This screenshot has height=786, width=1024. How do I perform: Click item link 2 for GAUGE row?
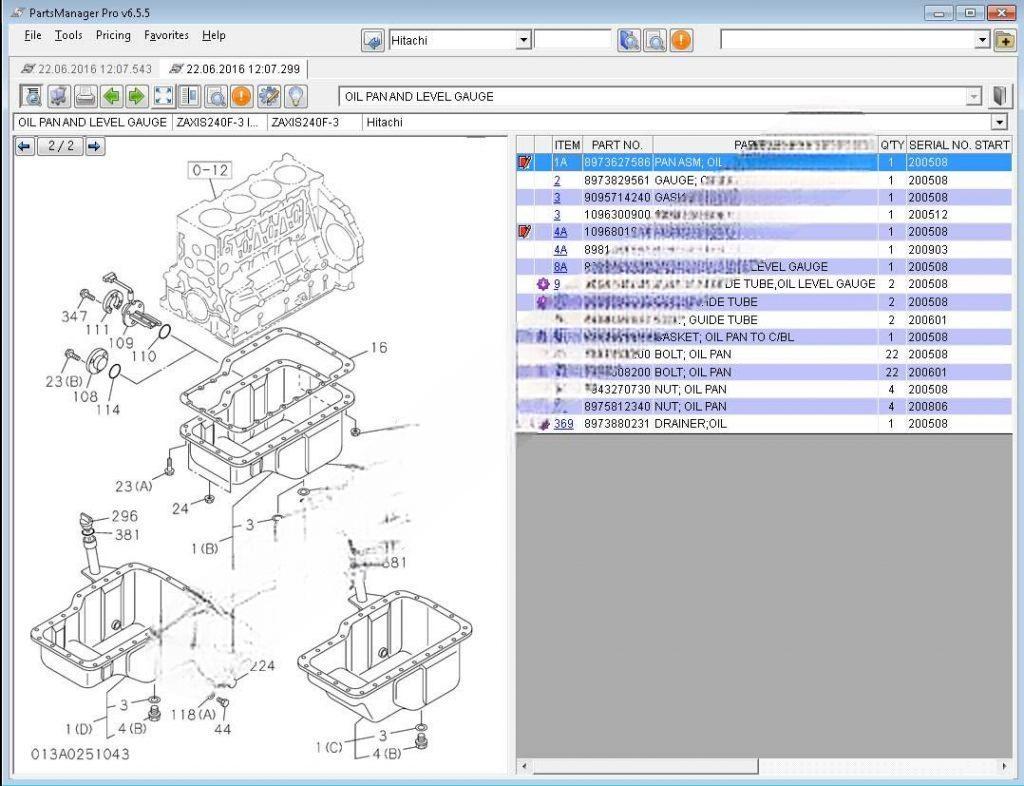click(x=558, y=181)
